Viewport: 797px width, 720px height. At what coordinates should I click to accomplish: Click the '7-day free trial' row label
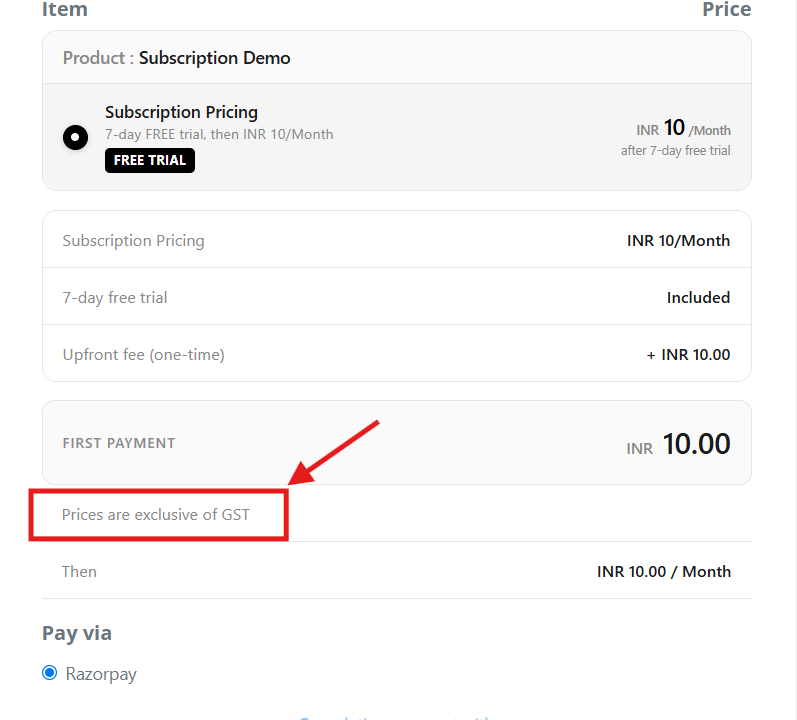pos(115,298)
